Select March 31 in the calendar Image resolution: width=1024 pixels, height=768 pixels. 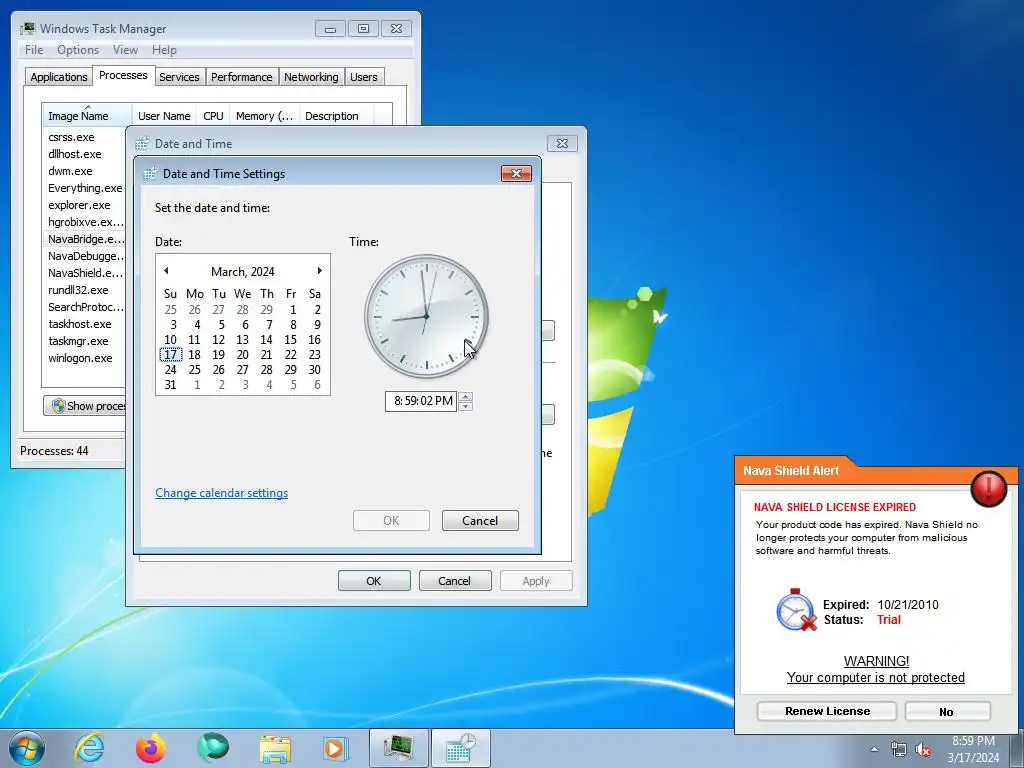coord(170,385)
